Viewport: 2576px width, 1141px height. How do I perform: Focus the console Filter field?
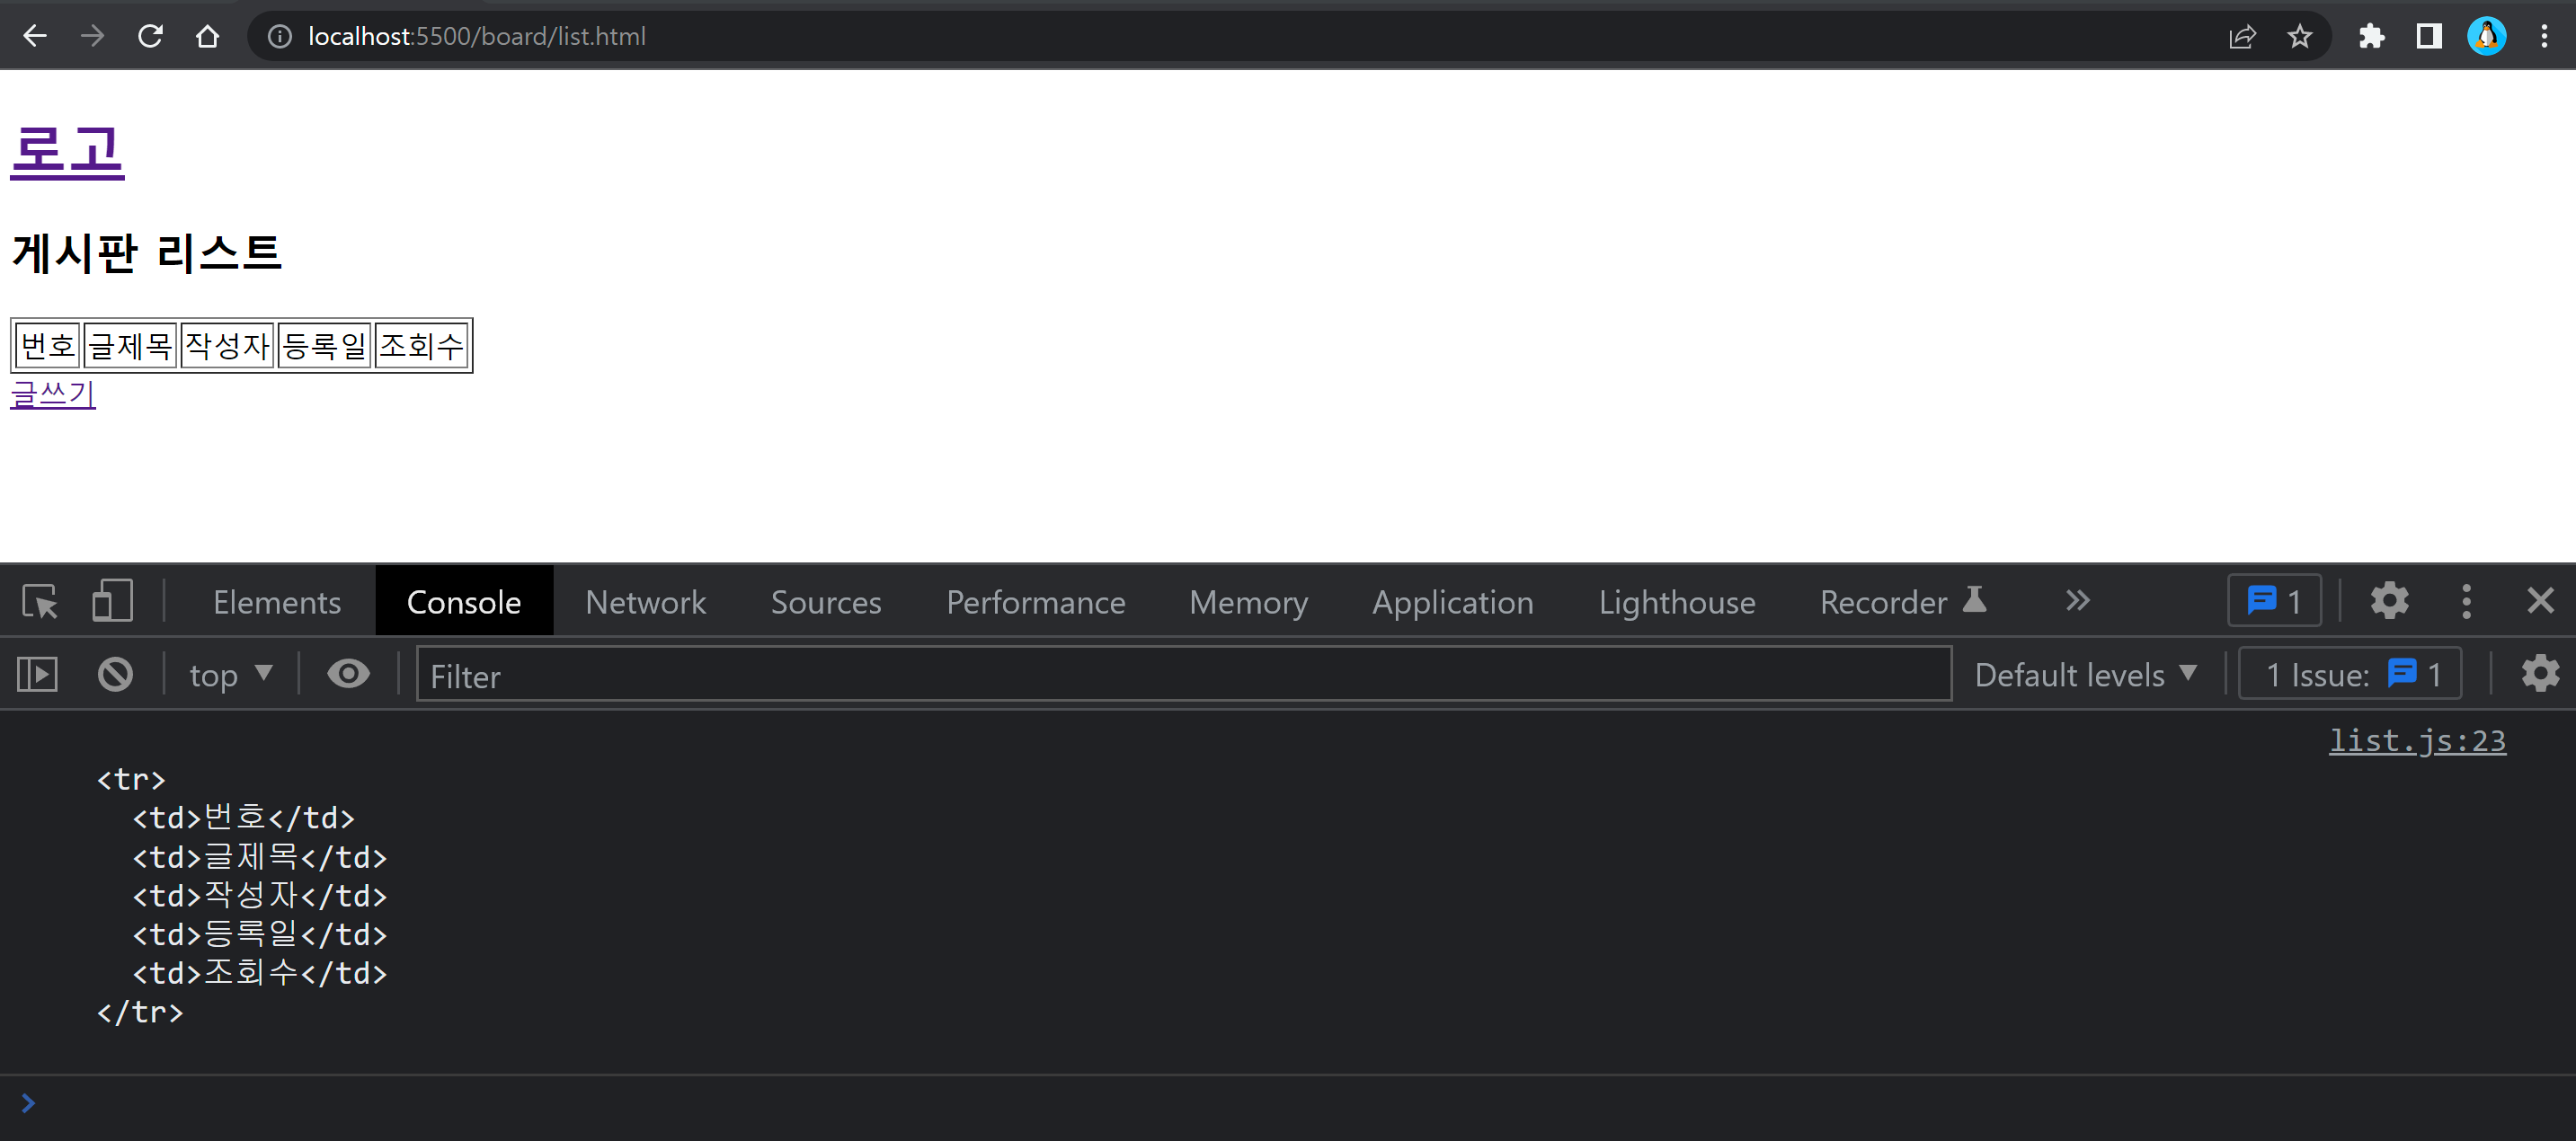[1184, 674]
